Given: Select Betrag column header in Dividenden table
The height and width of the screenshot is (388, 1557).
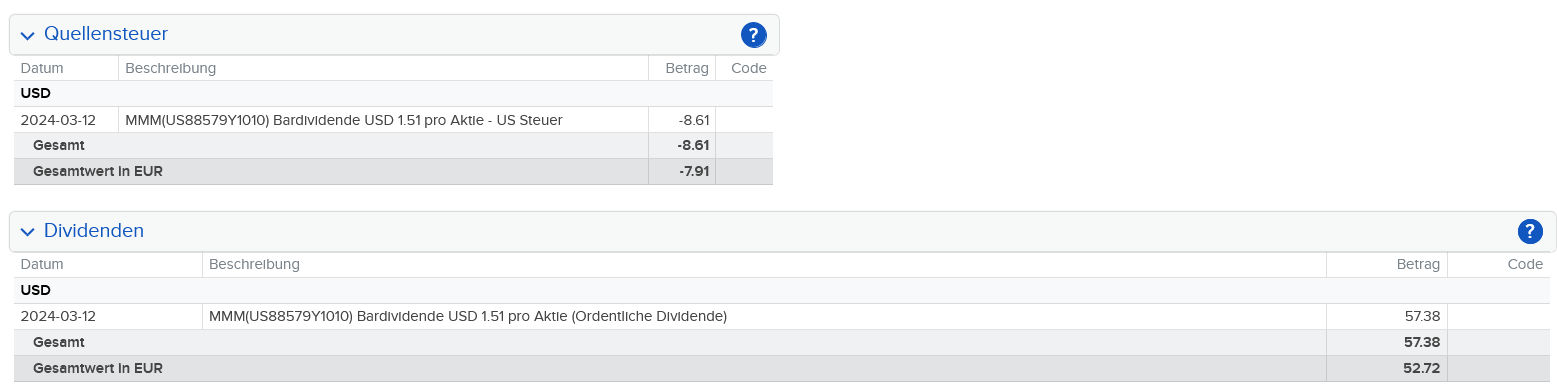Looking at the screenshot, I should click(1418, 265).
